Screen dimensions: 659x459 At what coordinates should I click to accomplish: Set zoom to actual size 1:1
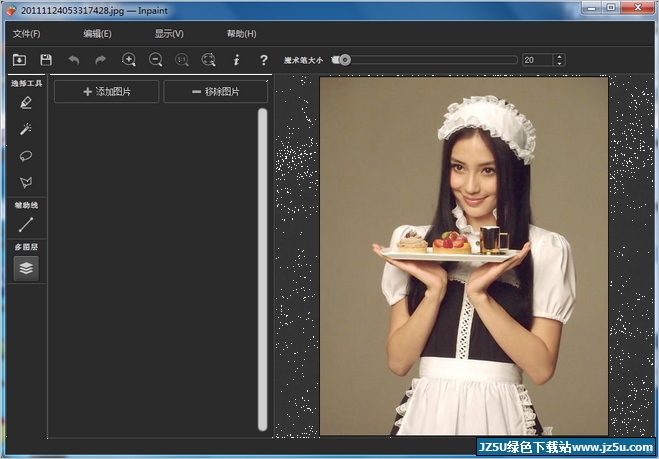coord(182,60)
